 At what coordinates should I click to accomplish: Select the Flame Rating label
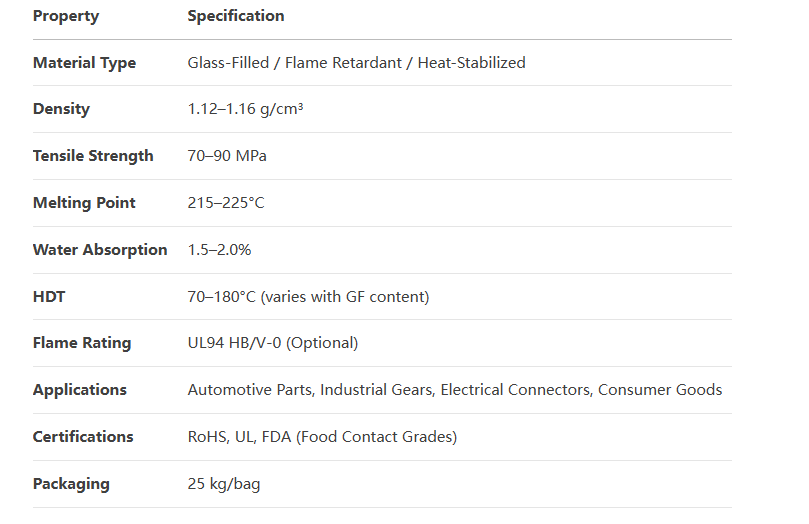[82, 343]
